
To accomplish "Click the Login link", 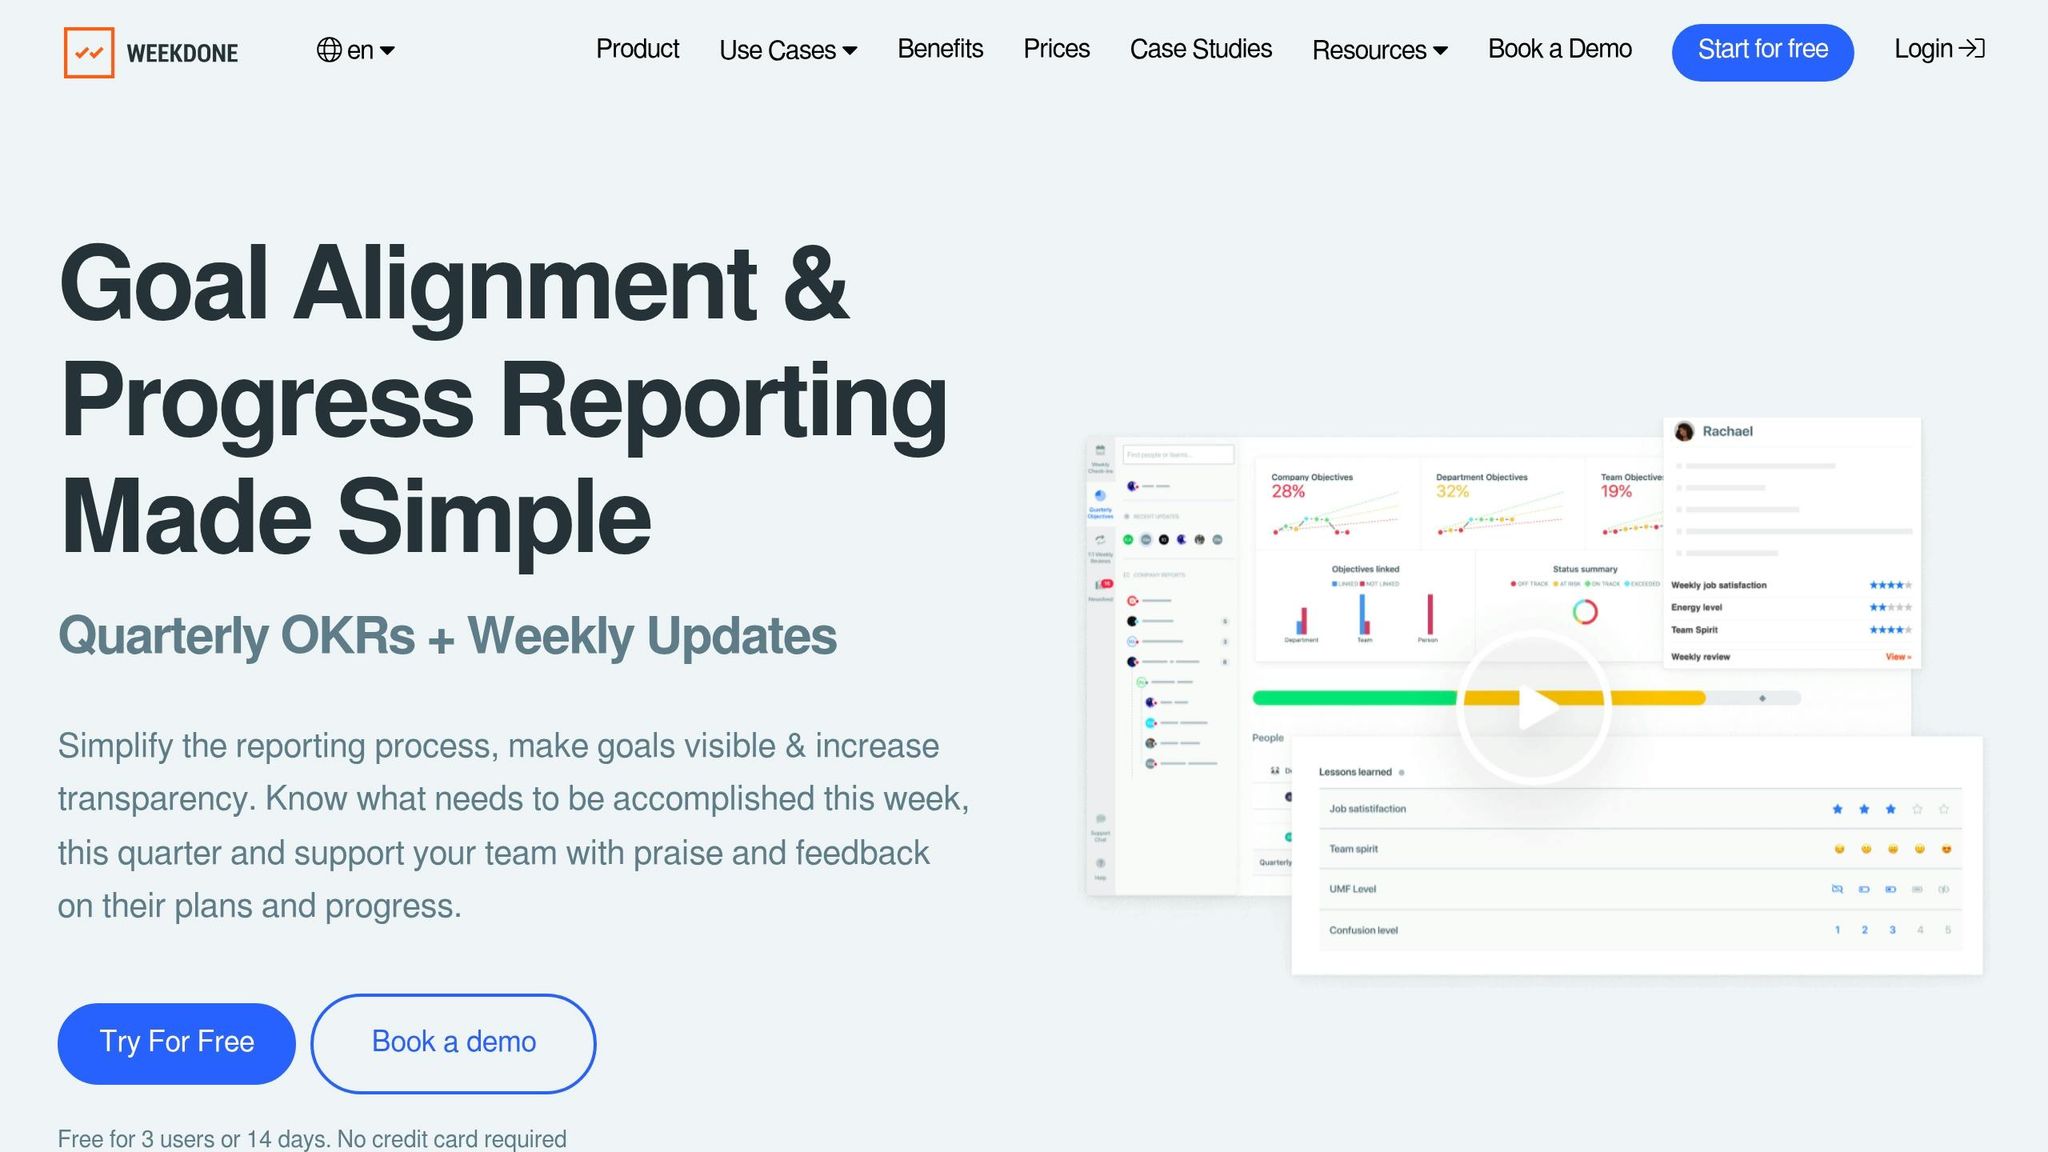I will click(1939, 49).
